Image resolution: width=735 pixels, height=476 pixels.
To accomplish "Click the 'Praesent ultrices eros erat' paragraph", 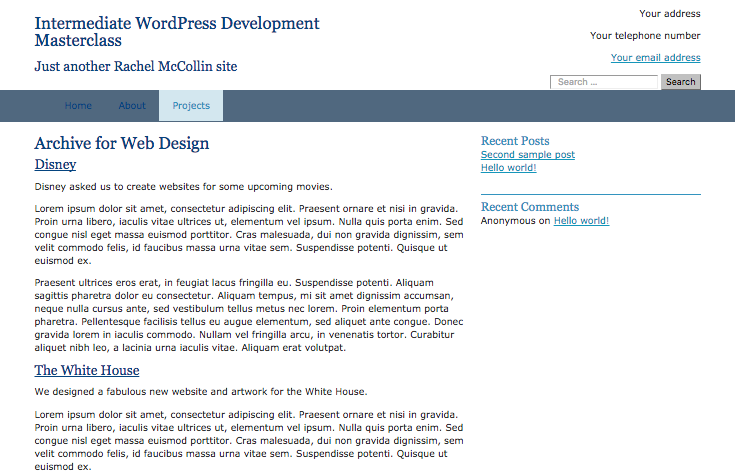I will [x=249, y=315].
